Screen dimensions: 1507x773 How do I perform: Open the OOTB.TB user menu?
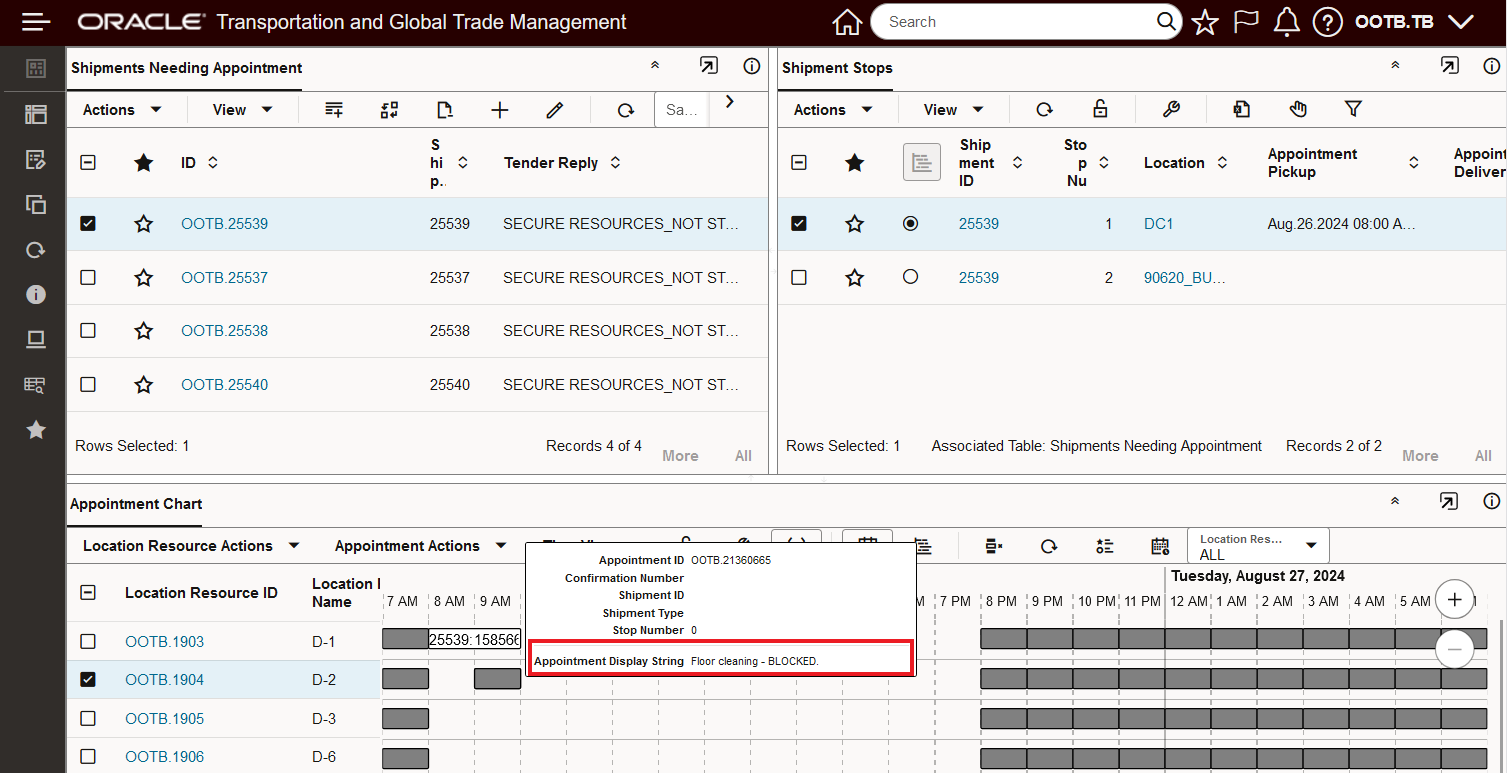click(1415, 22)
